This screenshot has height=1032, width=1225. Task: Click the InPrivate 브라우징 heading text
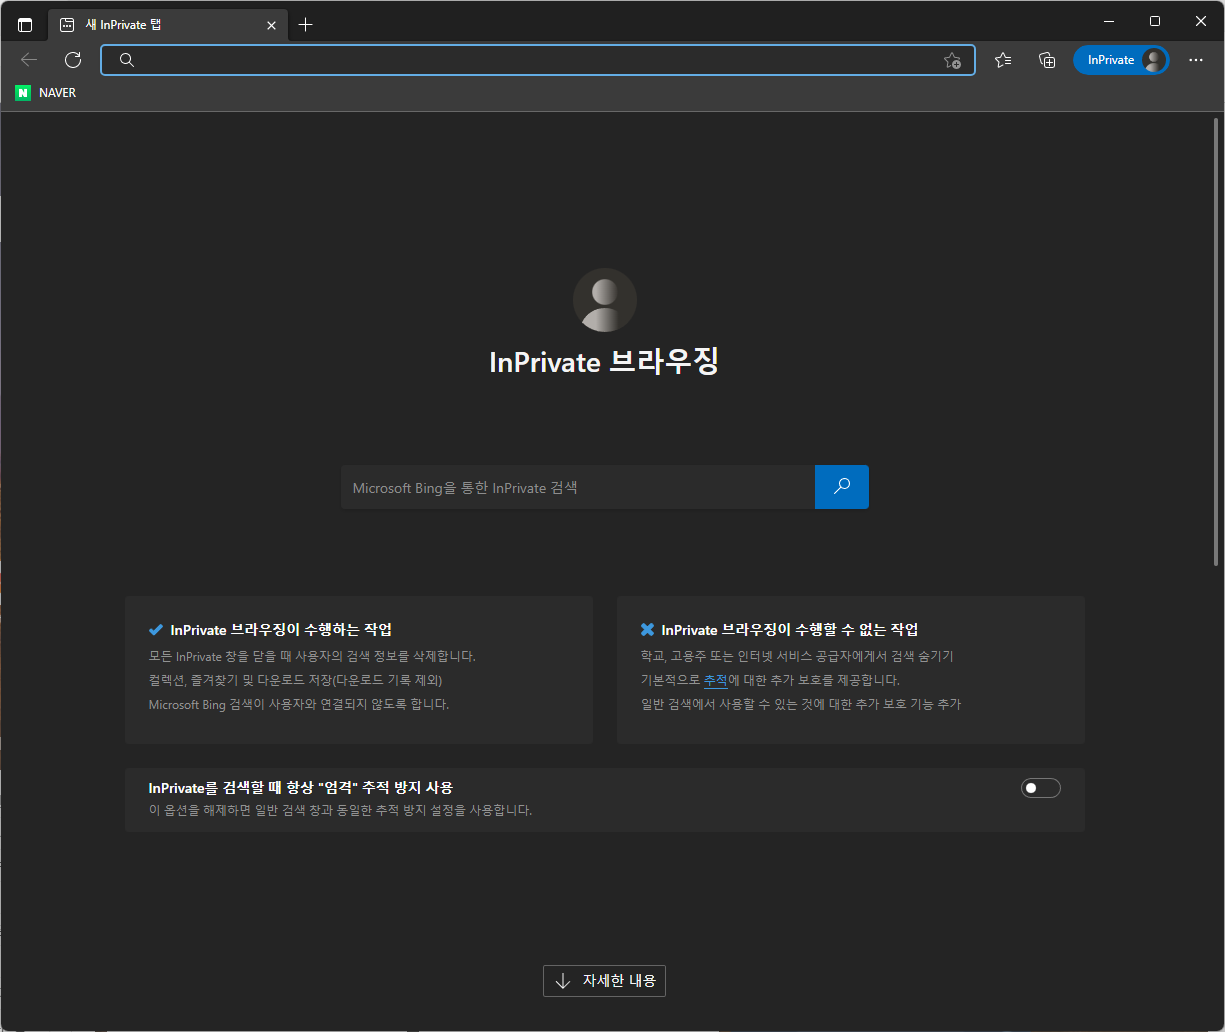tap(604, 361)
